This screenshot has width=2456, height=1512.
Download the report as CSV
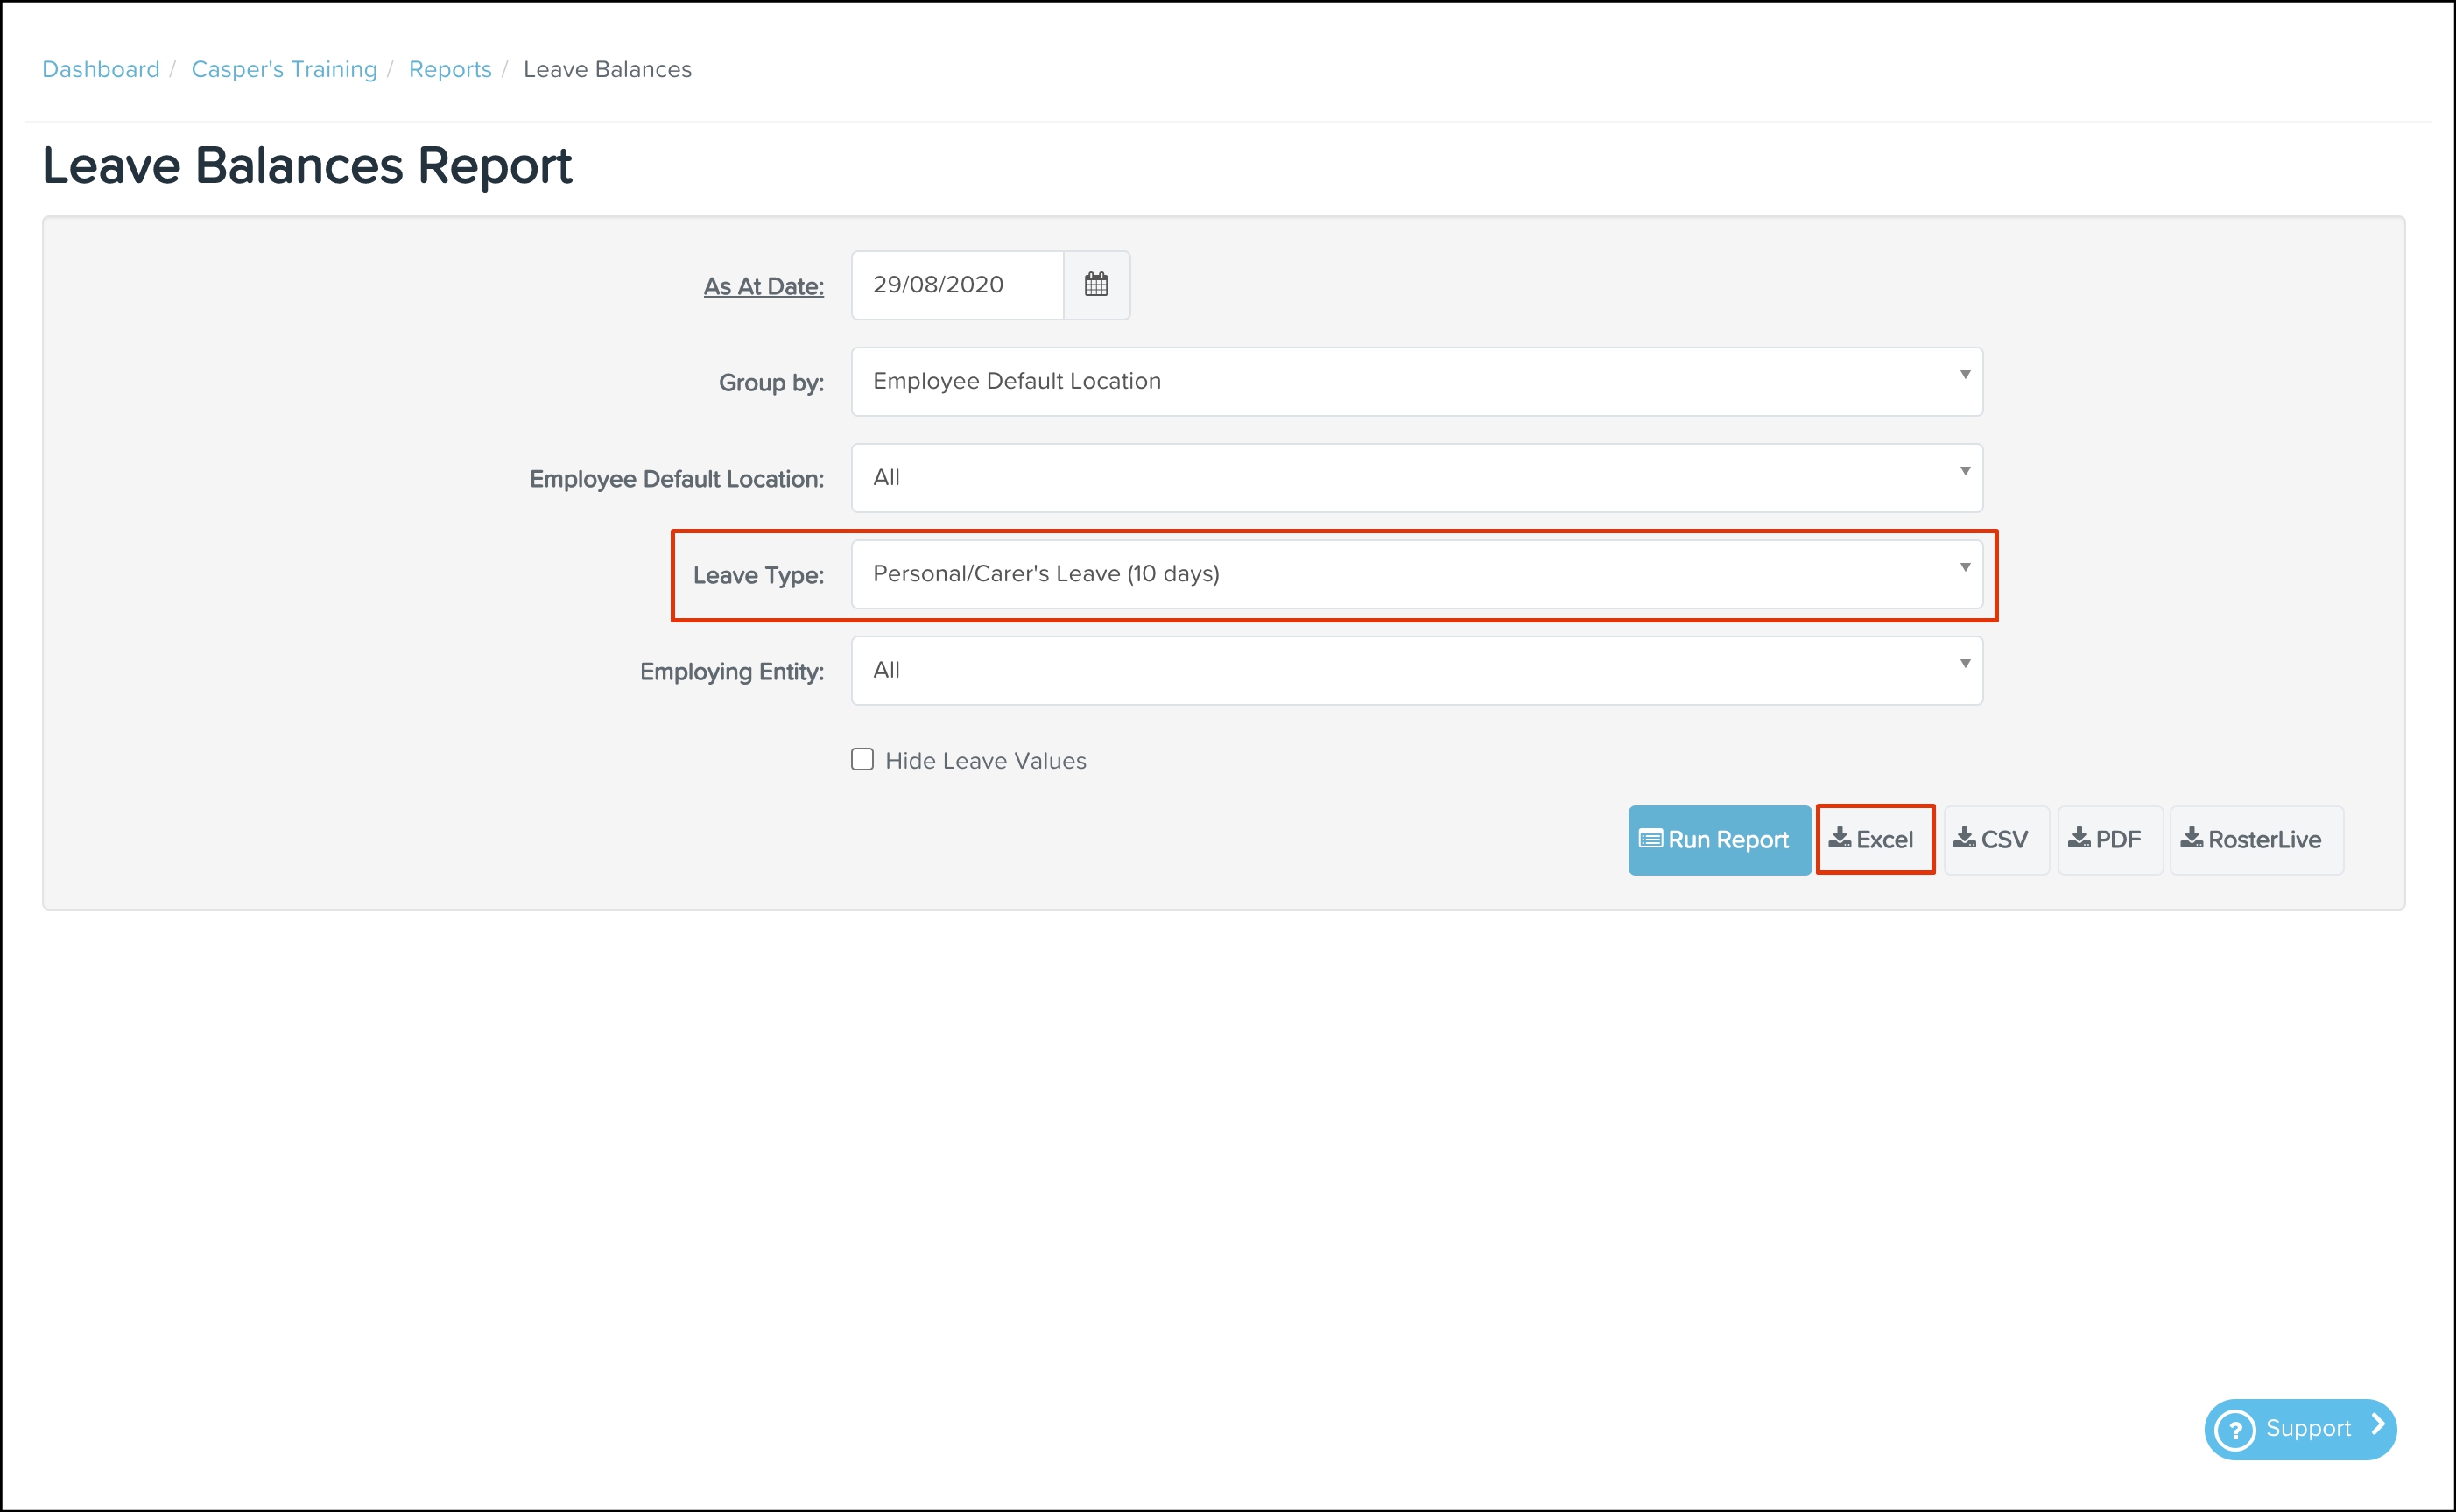[1993, 840]
